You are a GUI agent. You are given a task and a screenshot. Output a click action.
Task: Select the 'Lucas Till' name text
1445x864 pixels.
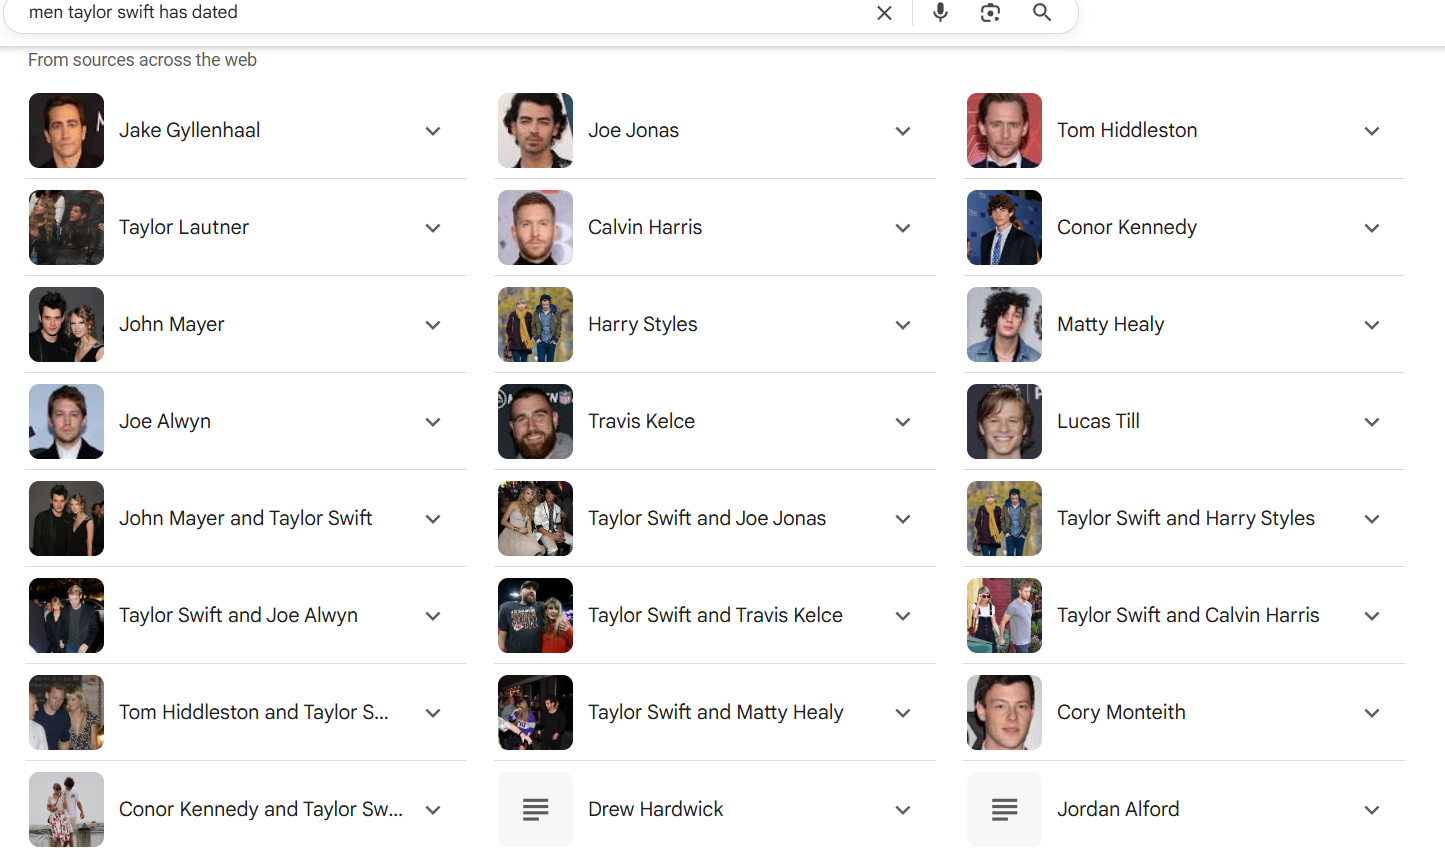[1098, 421]
